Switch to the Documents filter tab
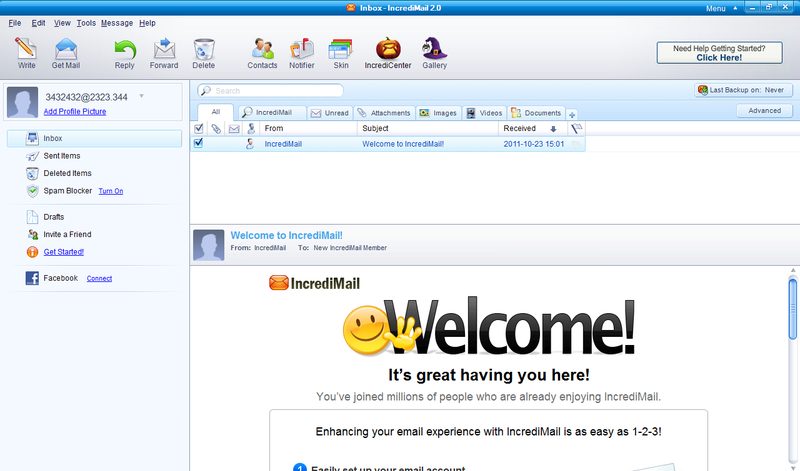Screen dimensions: 800x471 point(536,113)
